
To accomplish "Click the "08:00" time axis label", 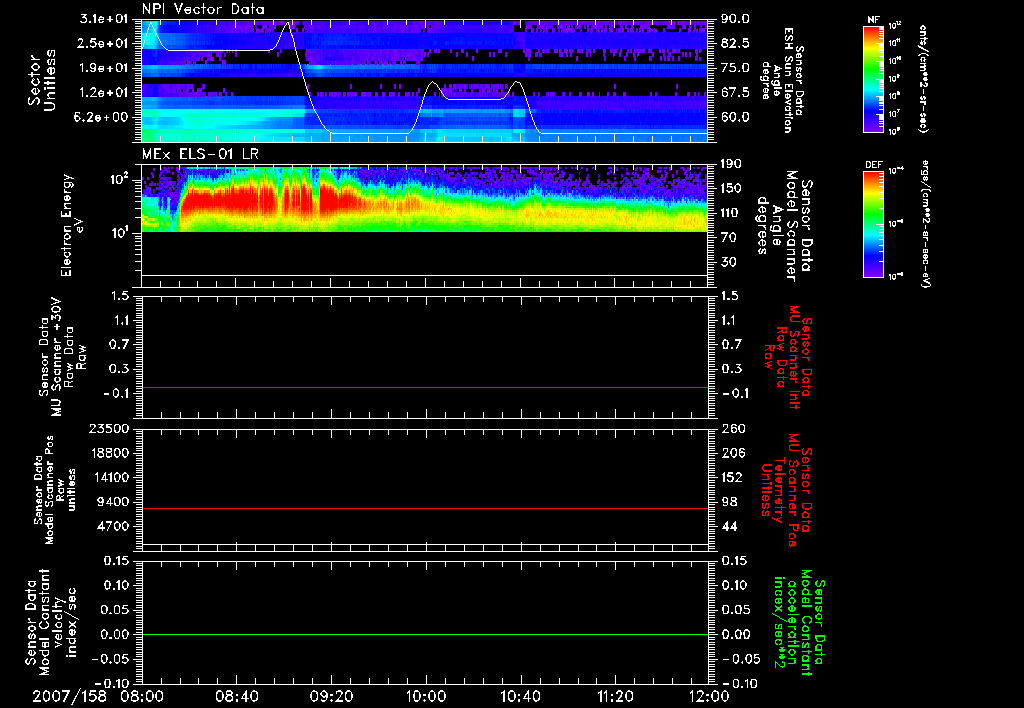I will point(141,696).
